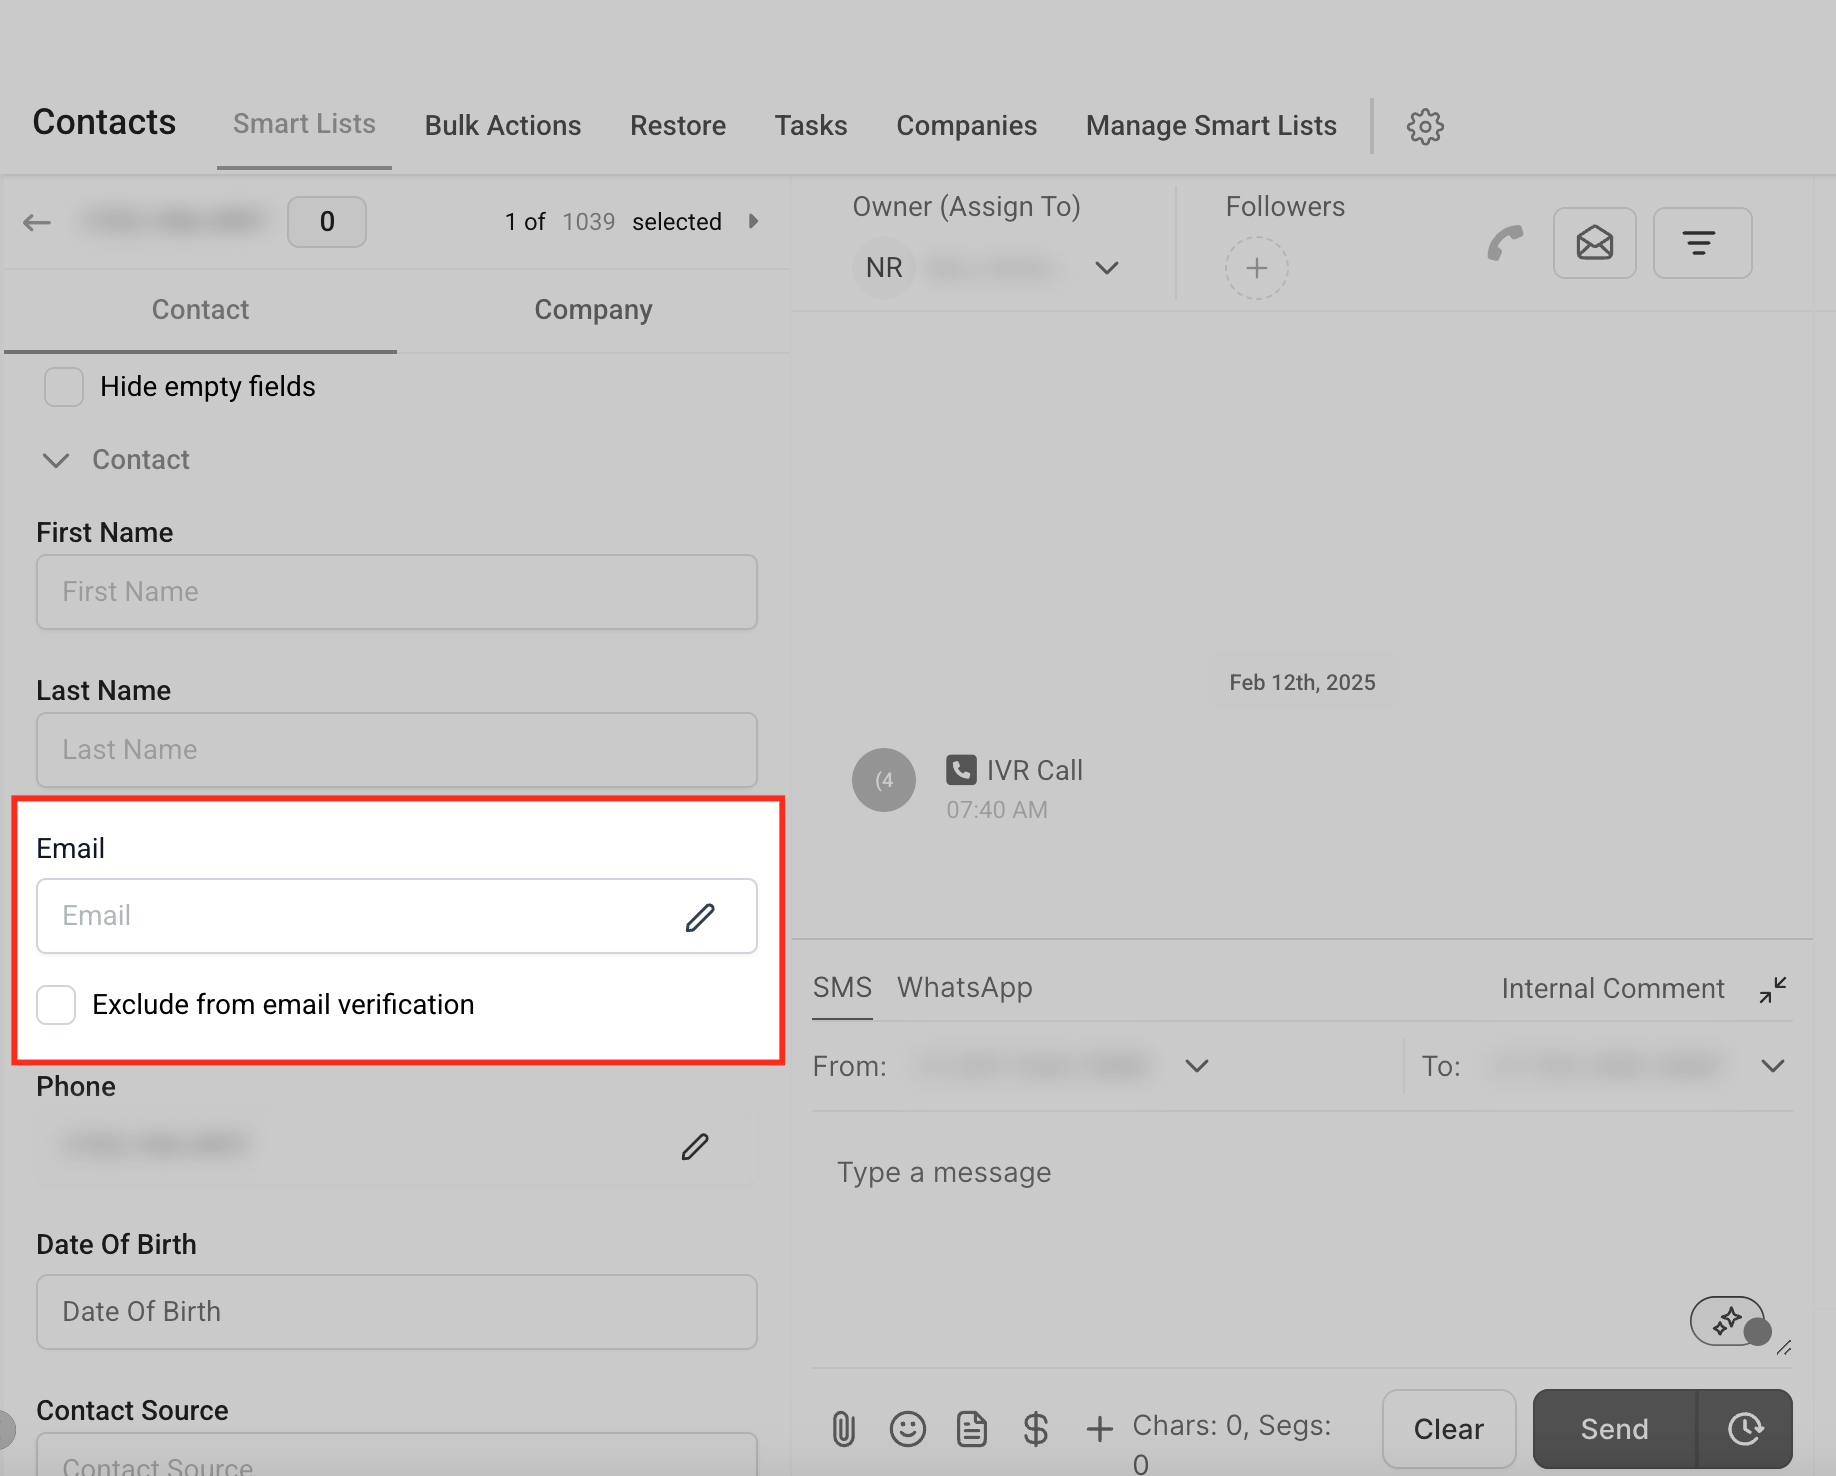
Task: Open the Bulk Actions menu
Action: [x=503, y=126]
